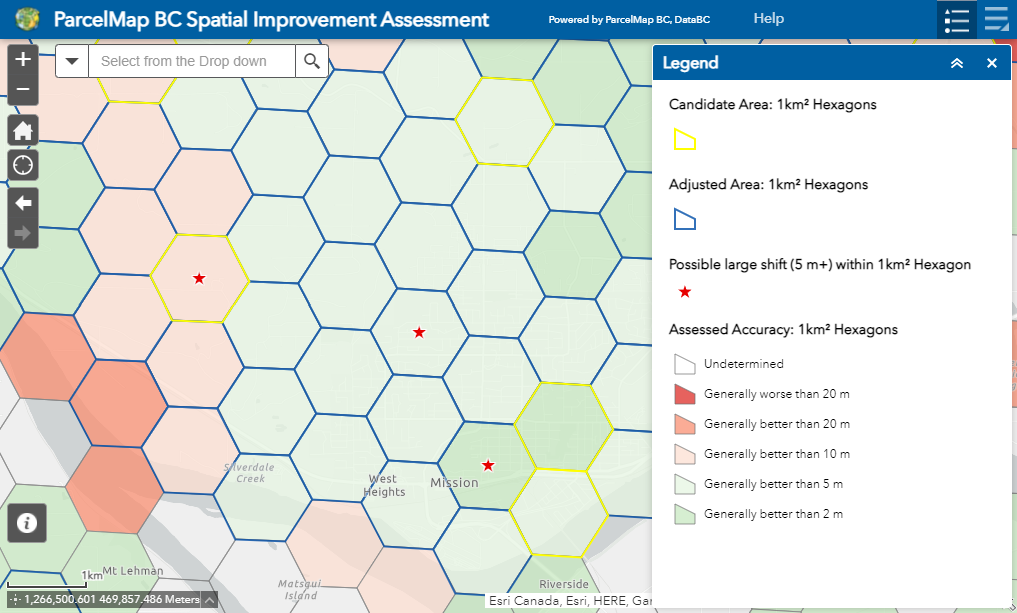This screenshot has width=1017, height=613.
Task: Click the 'Possible large shift (5 m+)' legend heading
Action: click(820, 265)
